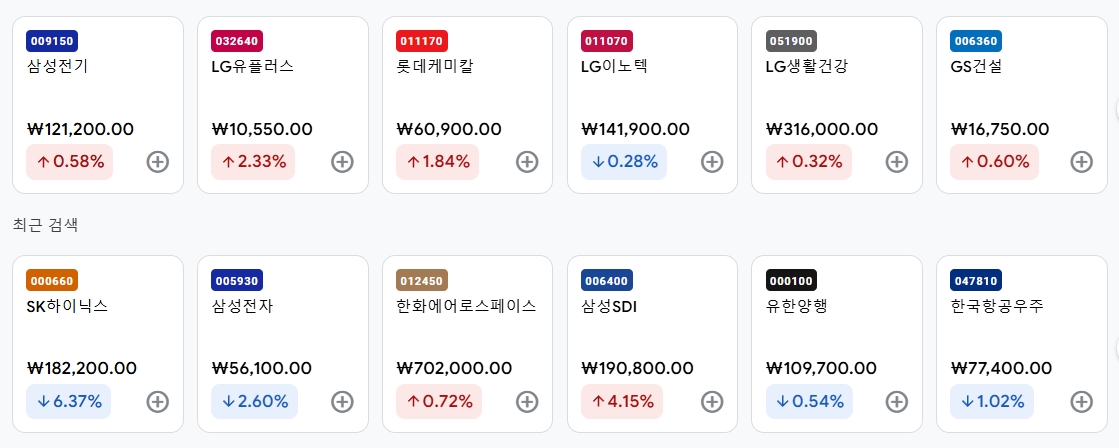The image size is (1119, 448).
Task: Open the 삼성전기 stock name link
Action: point(57,66)
